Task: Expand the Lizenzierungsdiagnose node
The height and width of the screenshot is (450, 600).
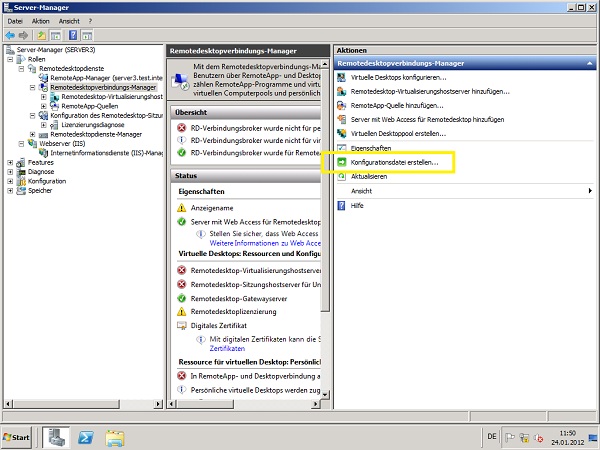Action: (x=44, y=125)
